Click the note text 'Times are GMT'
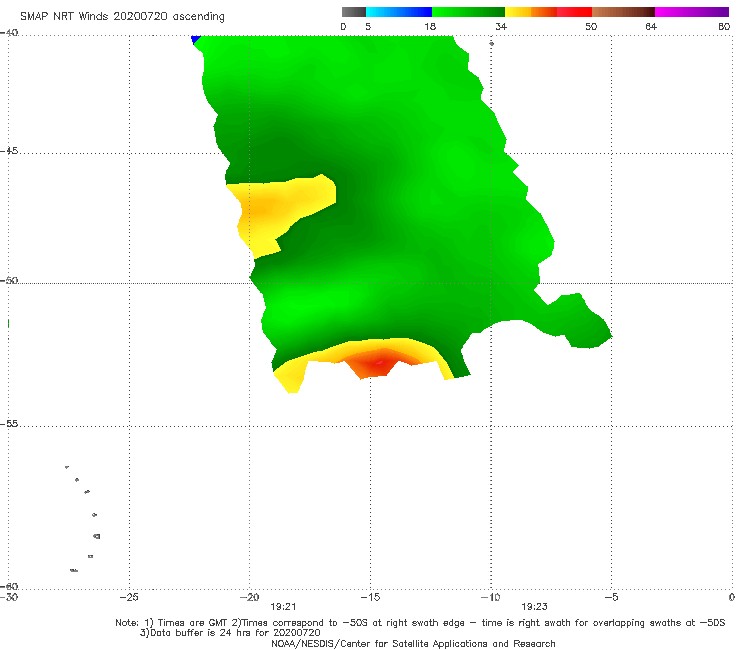The image size is (740, 650). [x=193, y=623]
